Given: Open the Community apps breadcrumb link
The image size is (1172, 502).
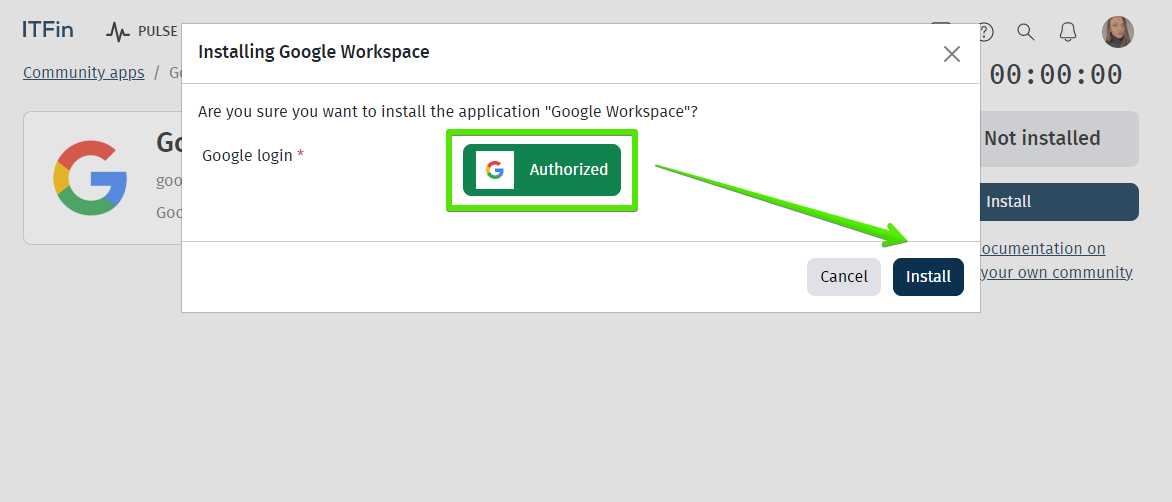Looking at the screenshot, I should click(x=84, y=72).
